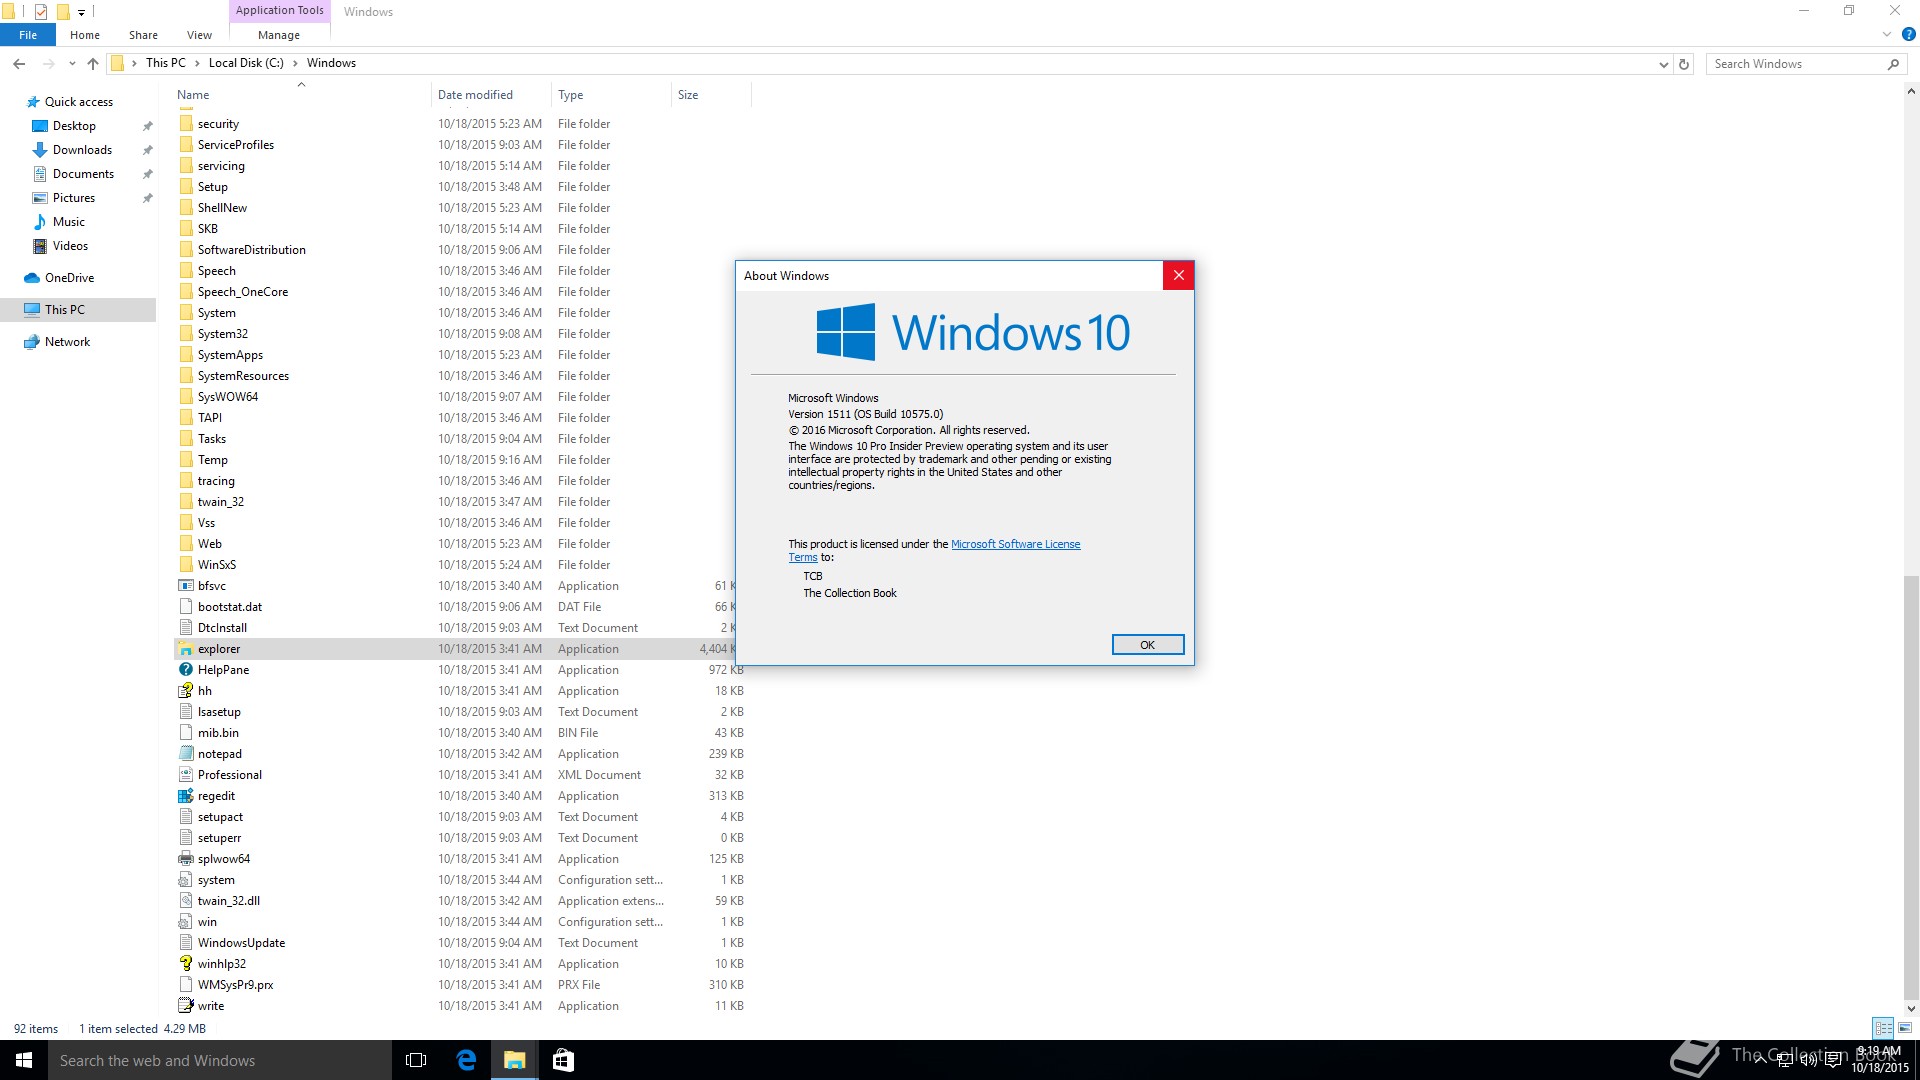
Task: Switch to the View ribbon tab
Action: point(199,35)
